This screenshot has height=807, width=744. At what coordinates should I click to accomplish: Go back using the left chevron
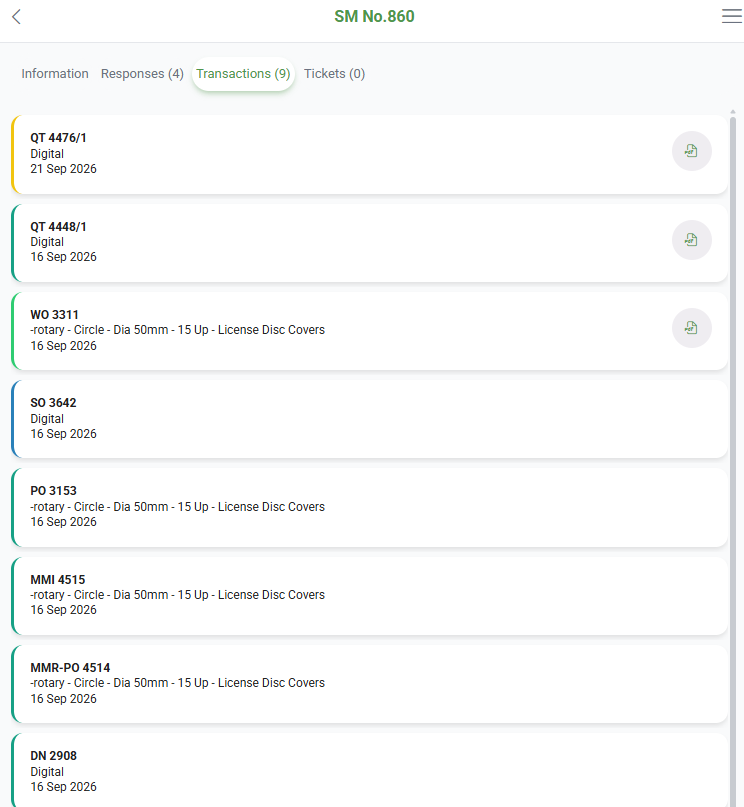coord(16,16)
